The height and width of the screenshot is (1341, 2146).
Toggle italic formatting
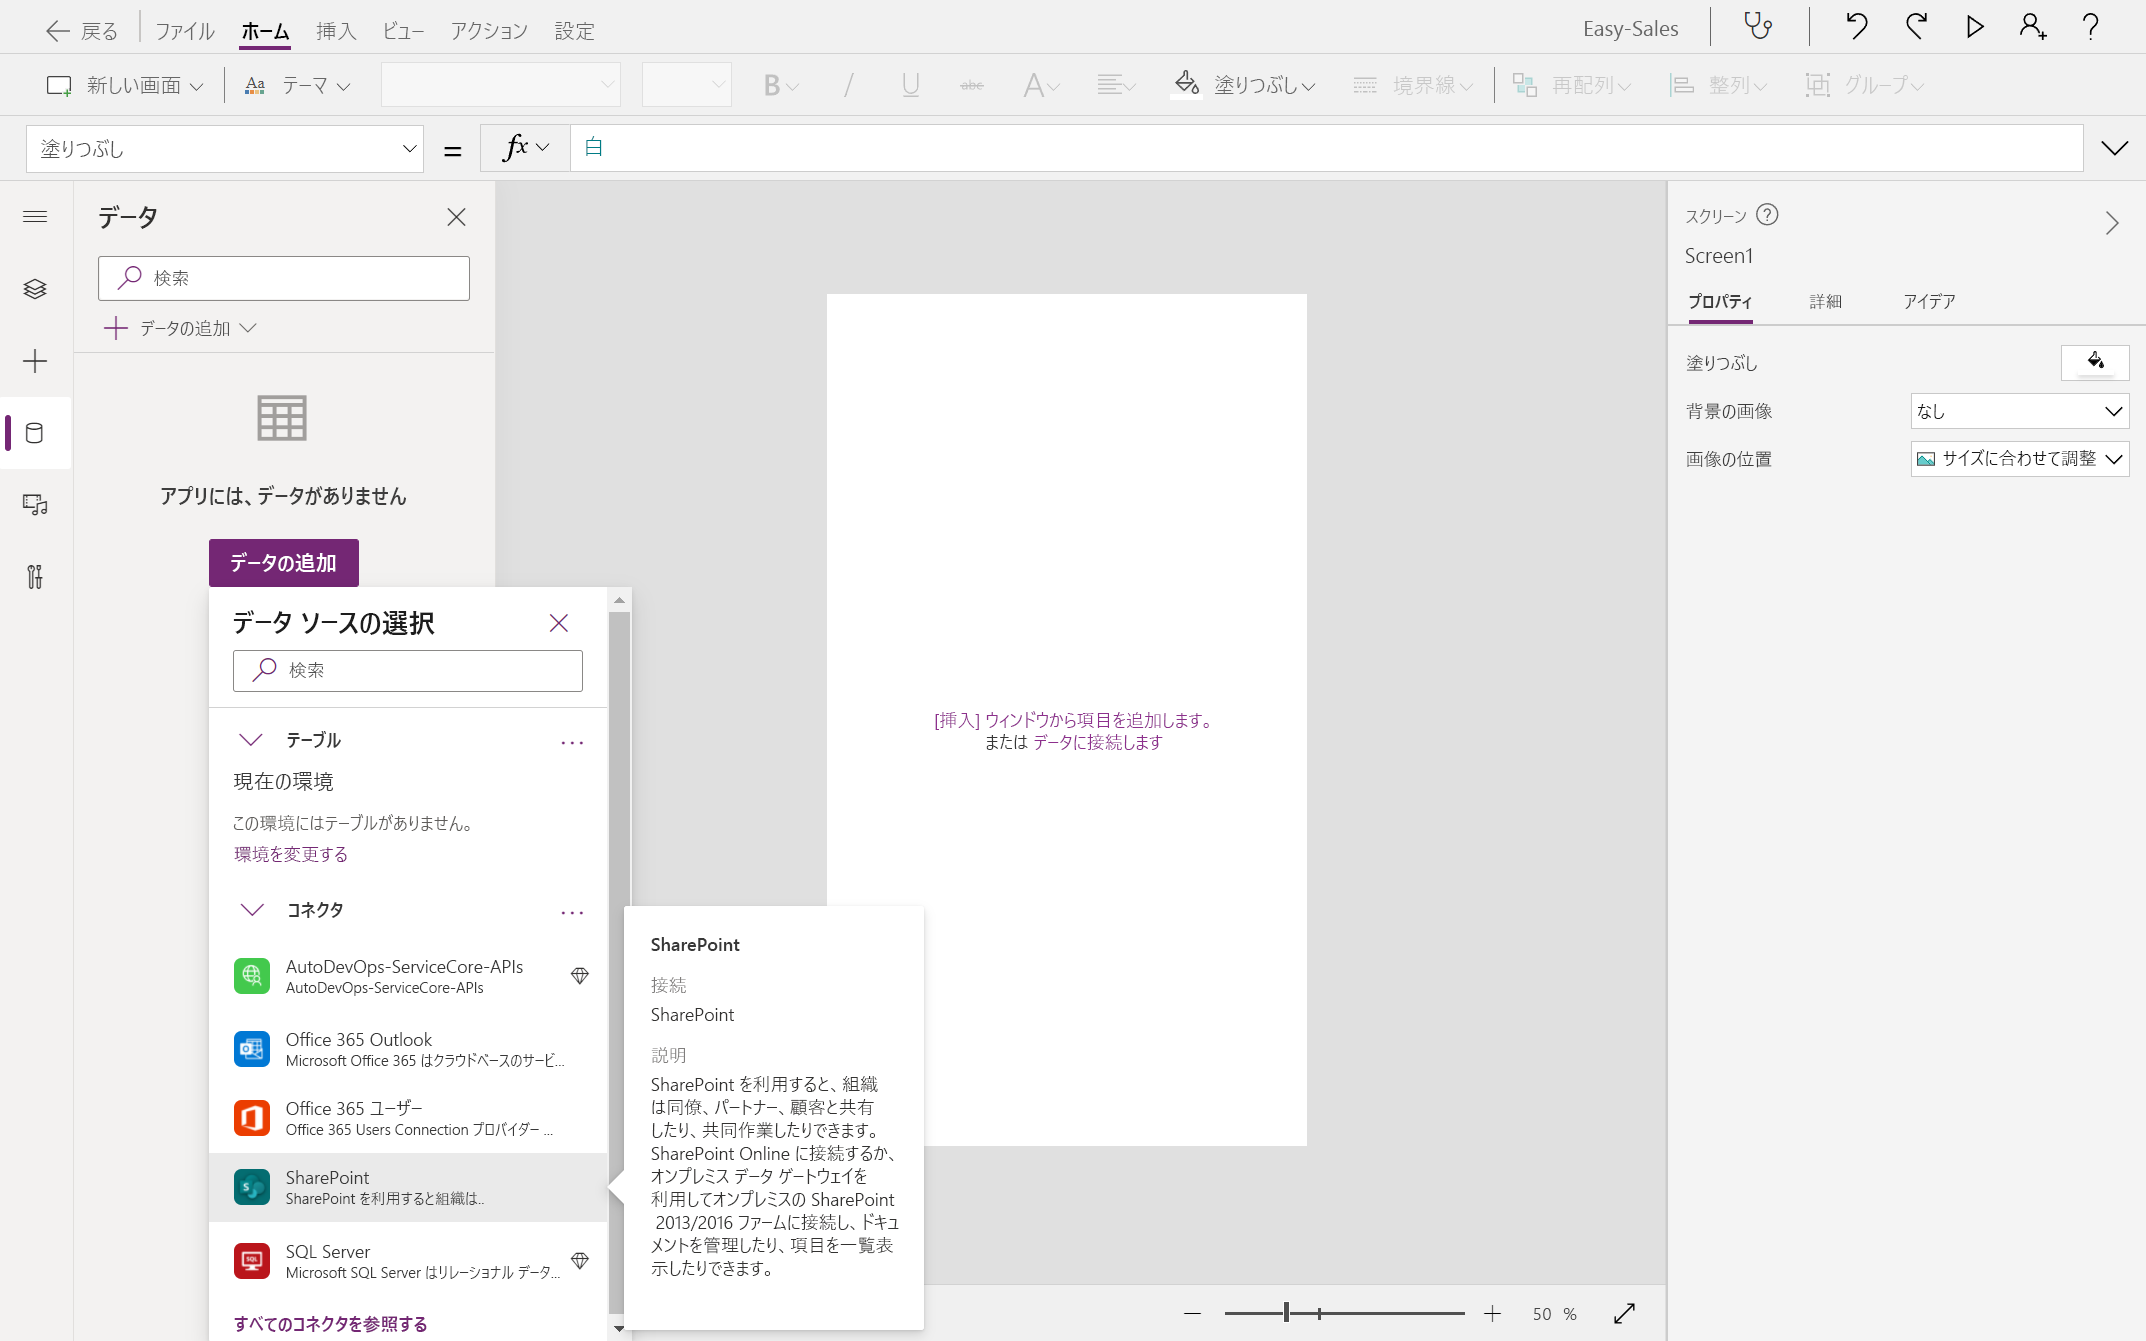click(848, 84)
